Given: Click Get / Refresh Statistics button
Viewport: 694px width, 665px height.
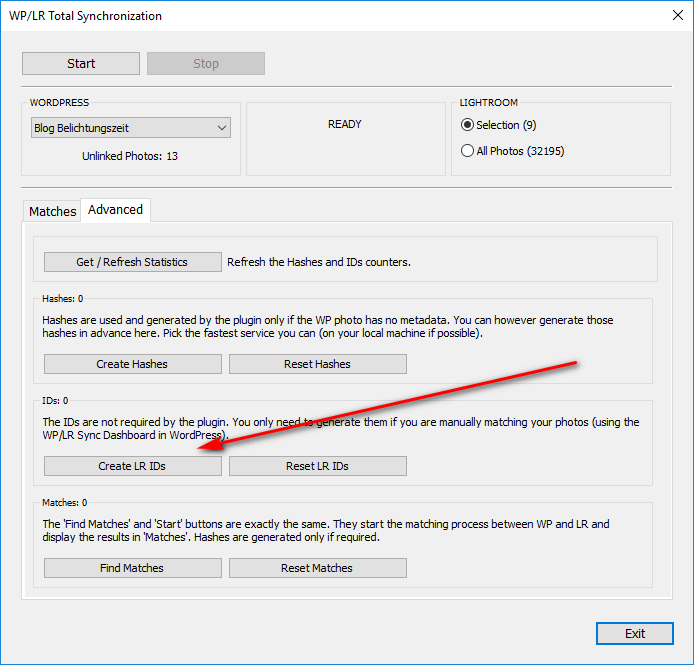Looking at the screenshot, I should [x=133, y=262].
